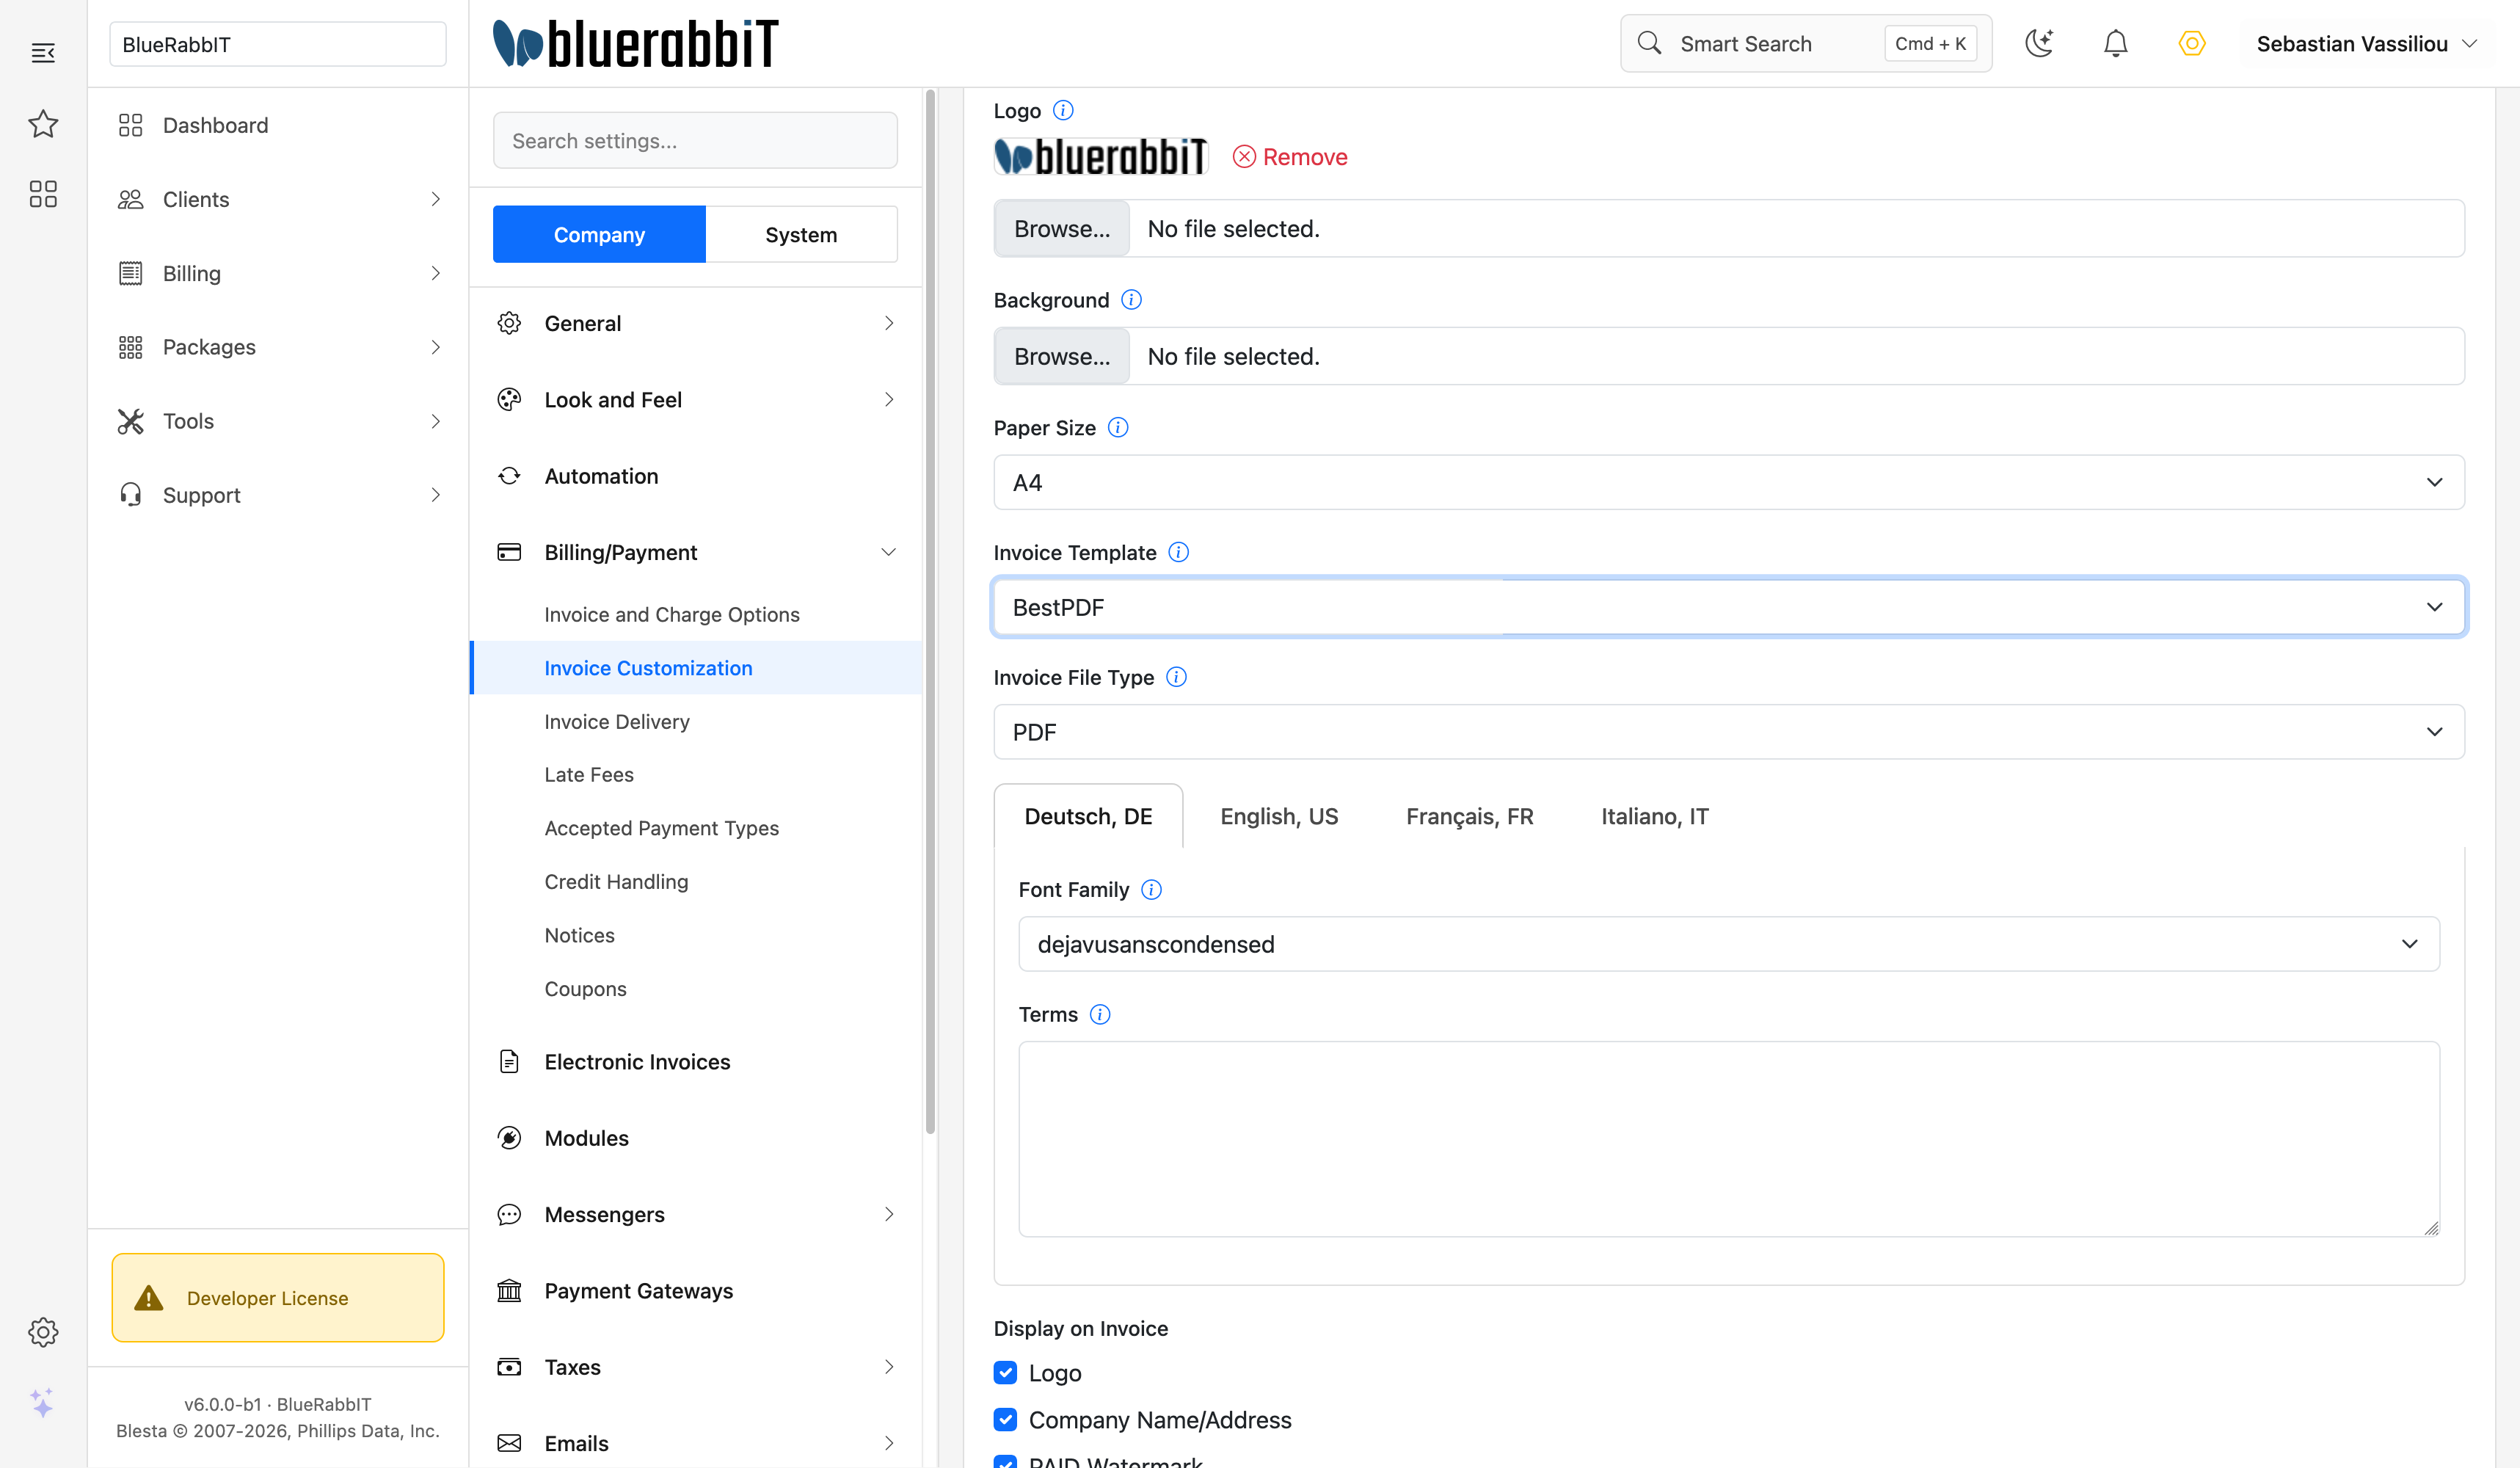The image size is (2520, 1468).
Task: Browse for a Background file
Action: point(1062,357)
